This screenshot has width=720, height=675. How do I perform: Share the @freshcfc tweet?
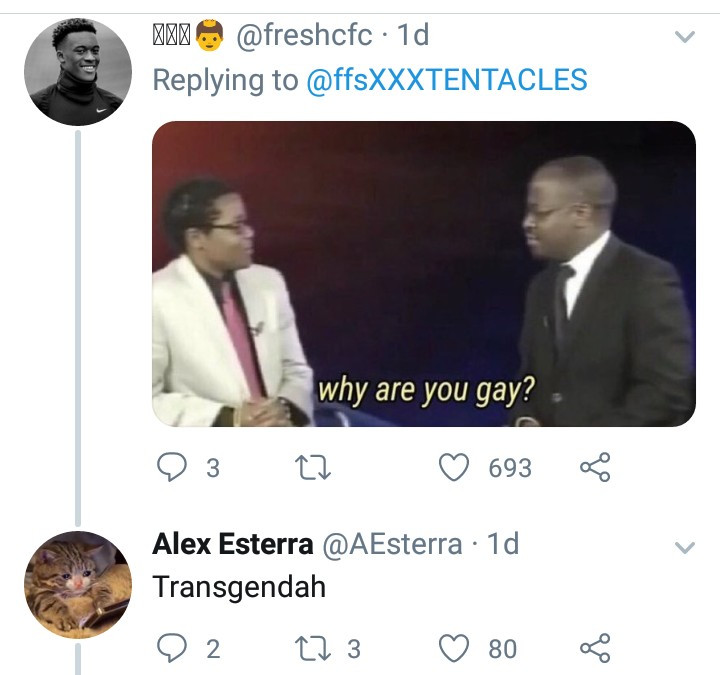[595, 467]
